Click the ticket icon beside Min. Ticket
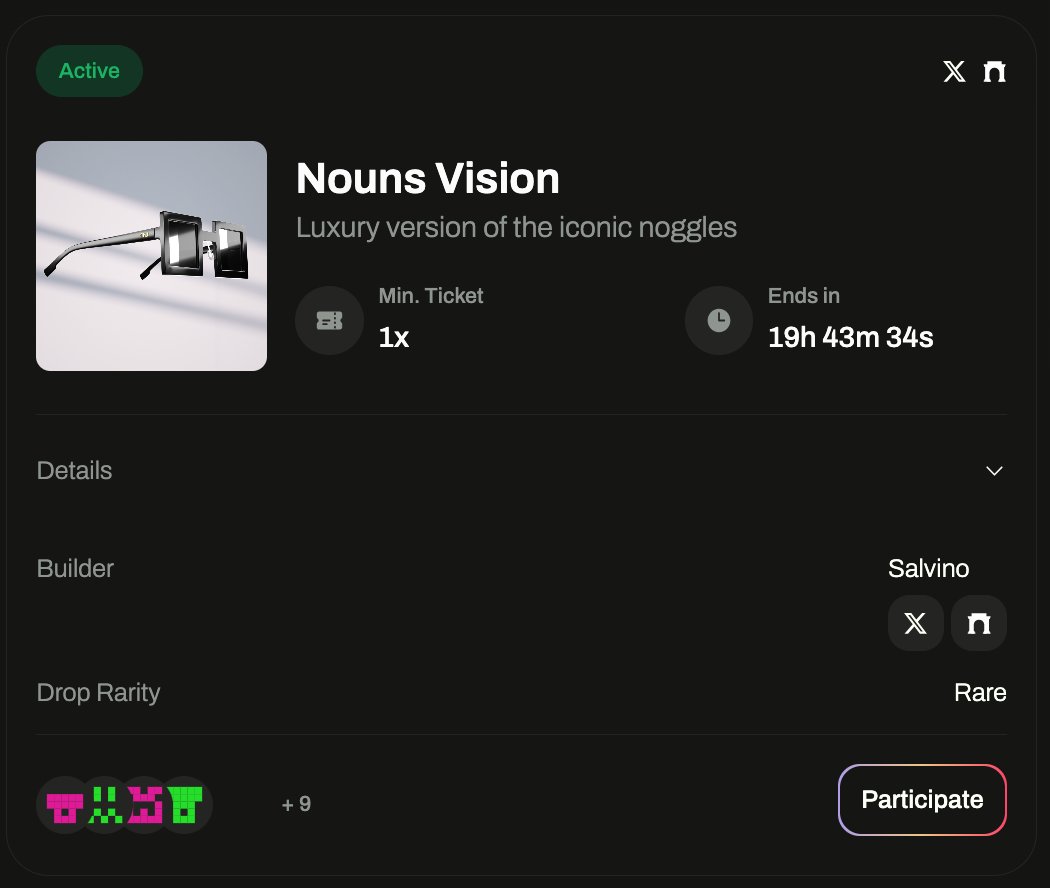Image resolution: width=1050 pixels, height=888 pixels. (329, 321)
